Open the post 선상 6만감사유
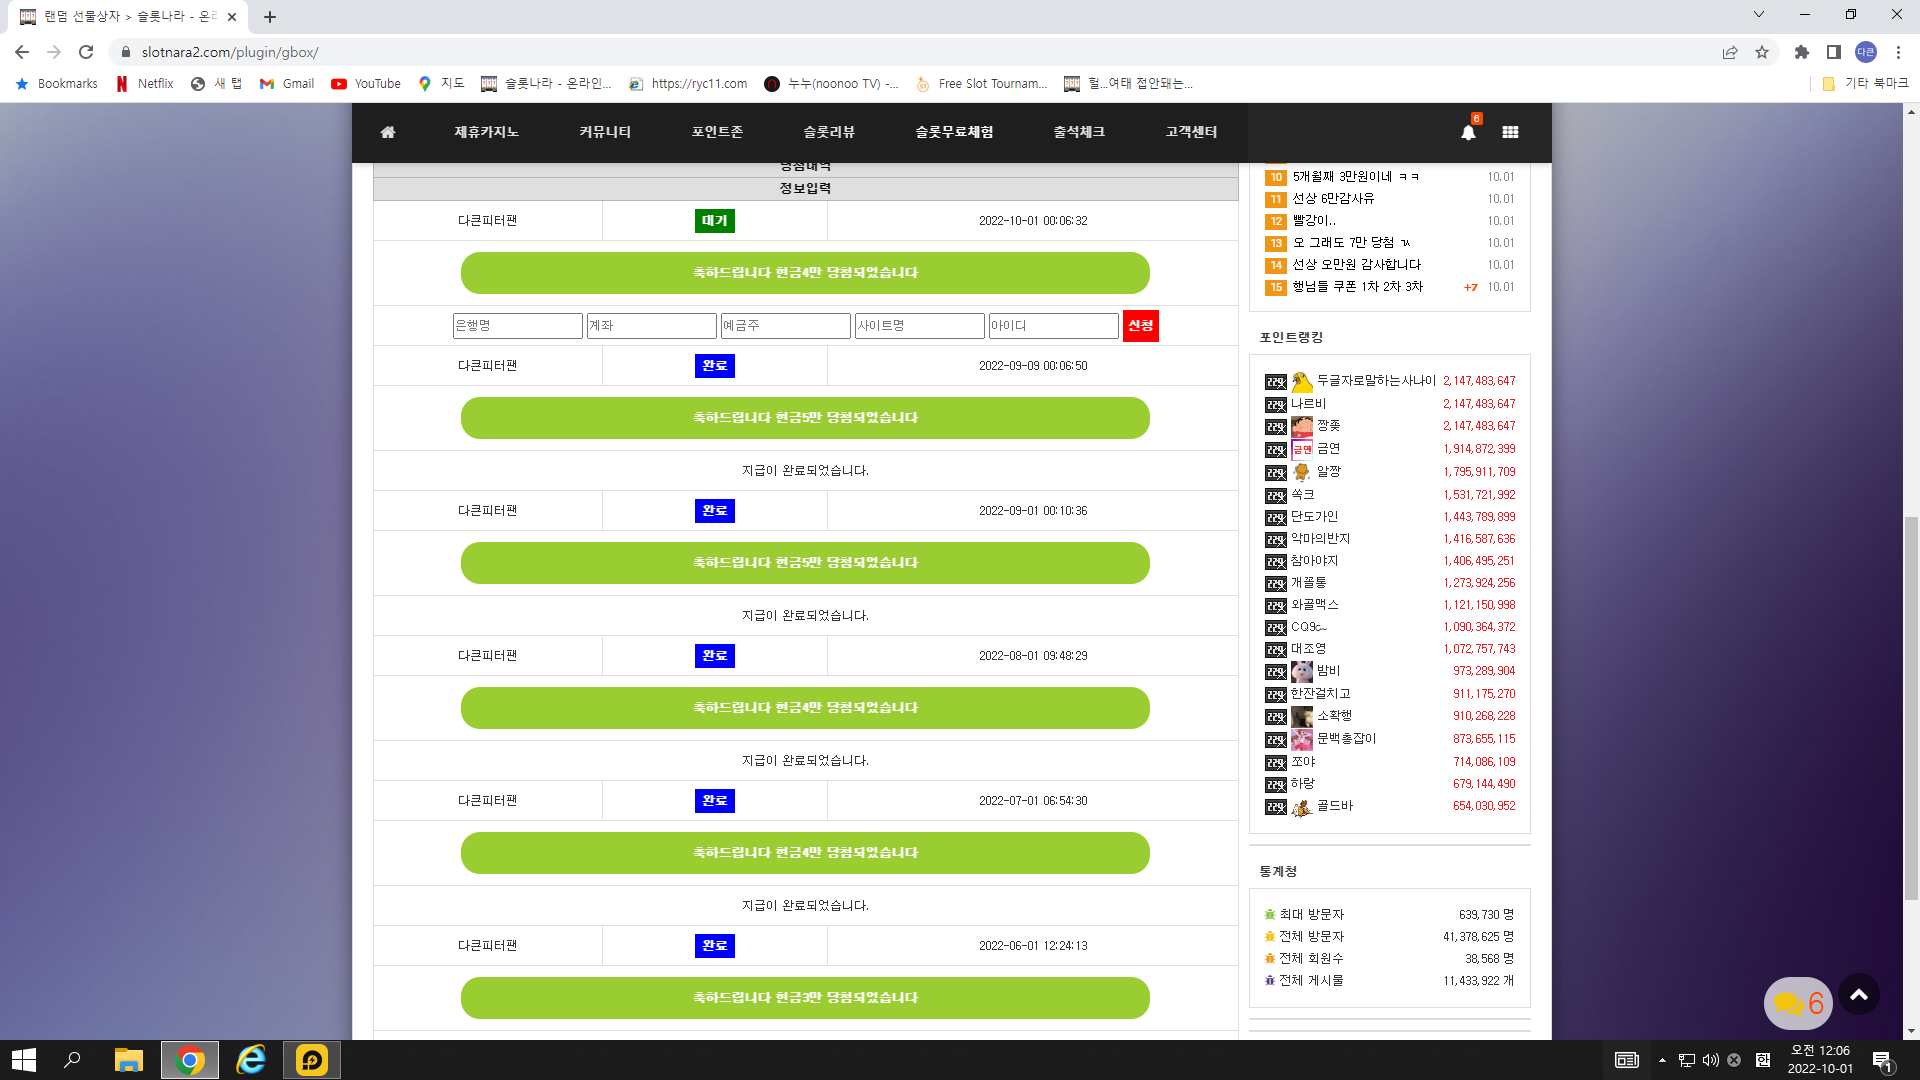This screenshot has width=1920, height=1080. 1333,199
